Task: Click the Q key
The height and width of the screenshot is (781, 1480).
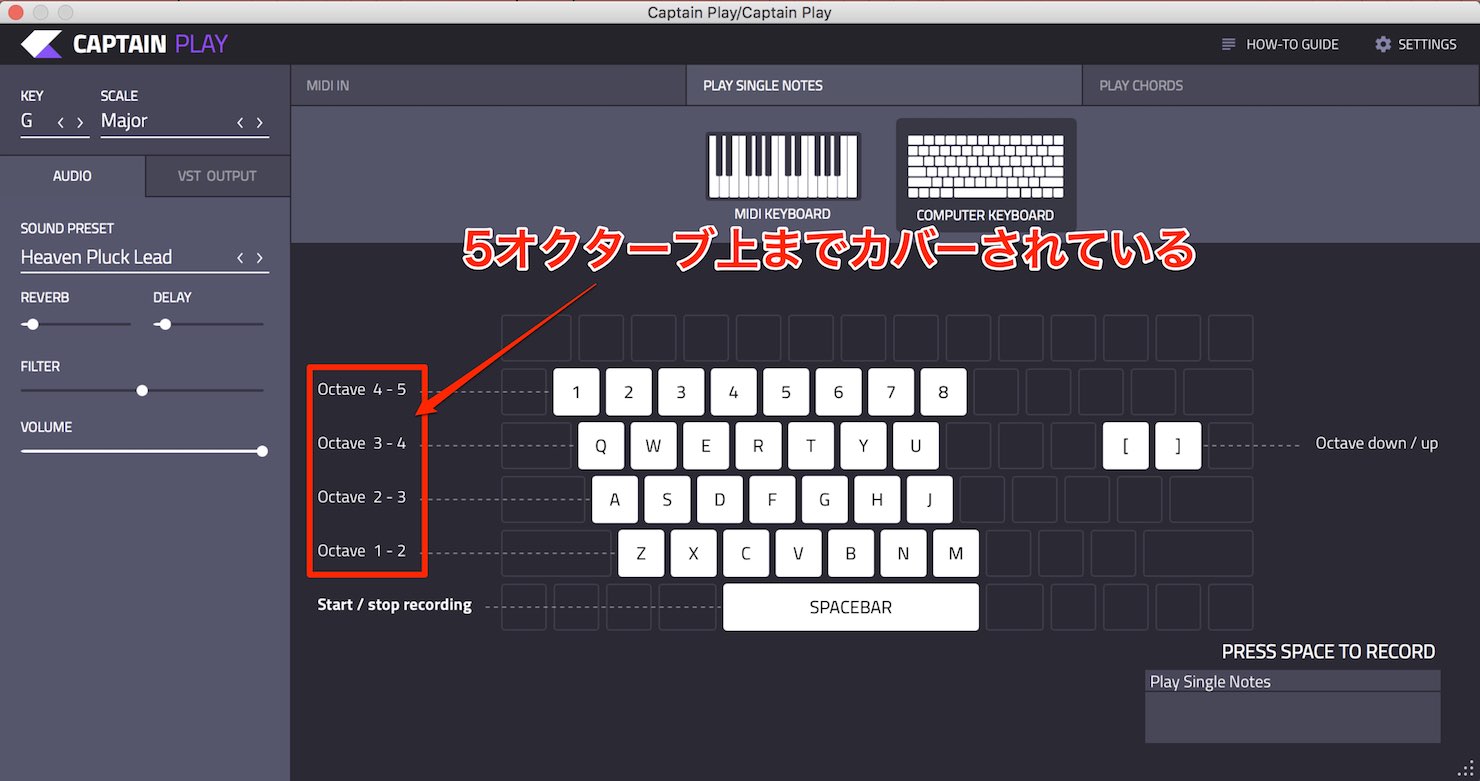Action: tap(601, 446)
